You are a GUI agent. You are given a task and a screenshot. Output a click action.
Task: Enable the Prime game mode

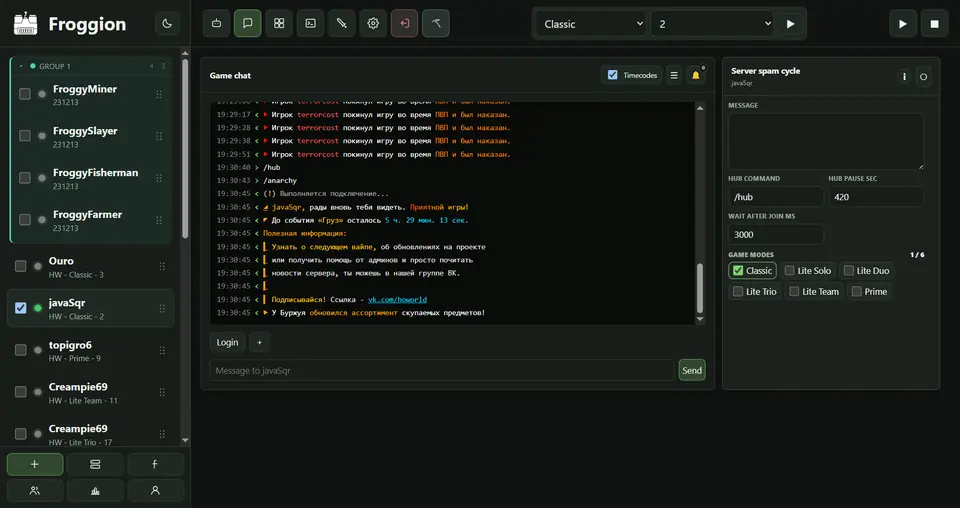pos(857,291)
